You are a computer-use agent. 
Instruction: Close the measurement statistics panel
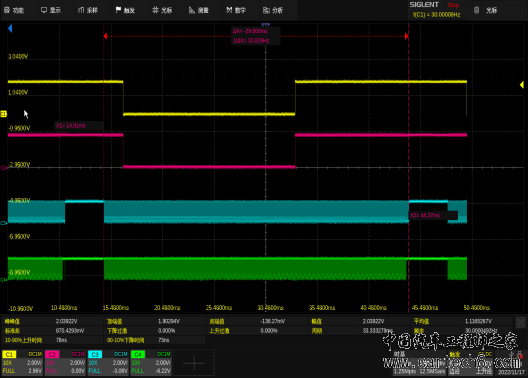click(x=521, y=322)
